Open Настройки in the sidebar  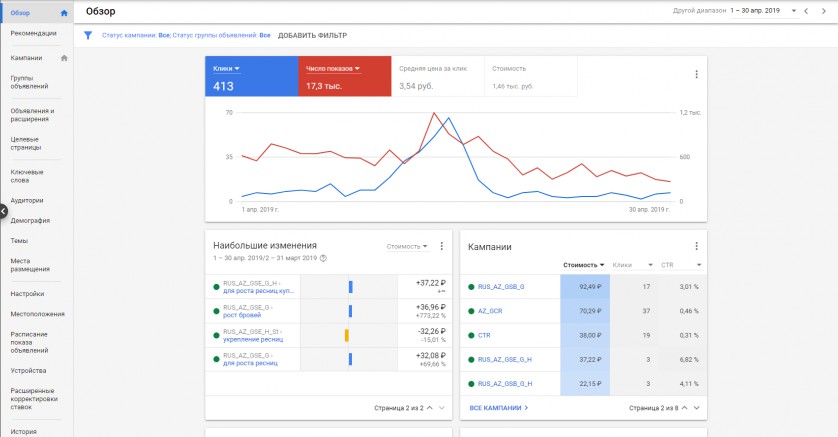tap(27, 294)
